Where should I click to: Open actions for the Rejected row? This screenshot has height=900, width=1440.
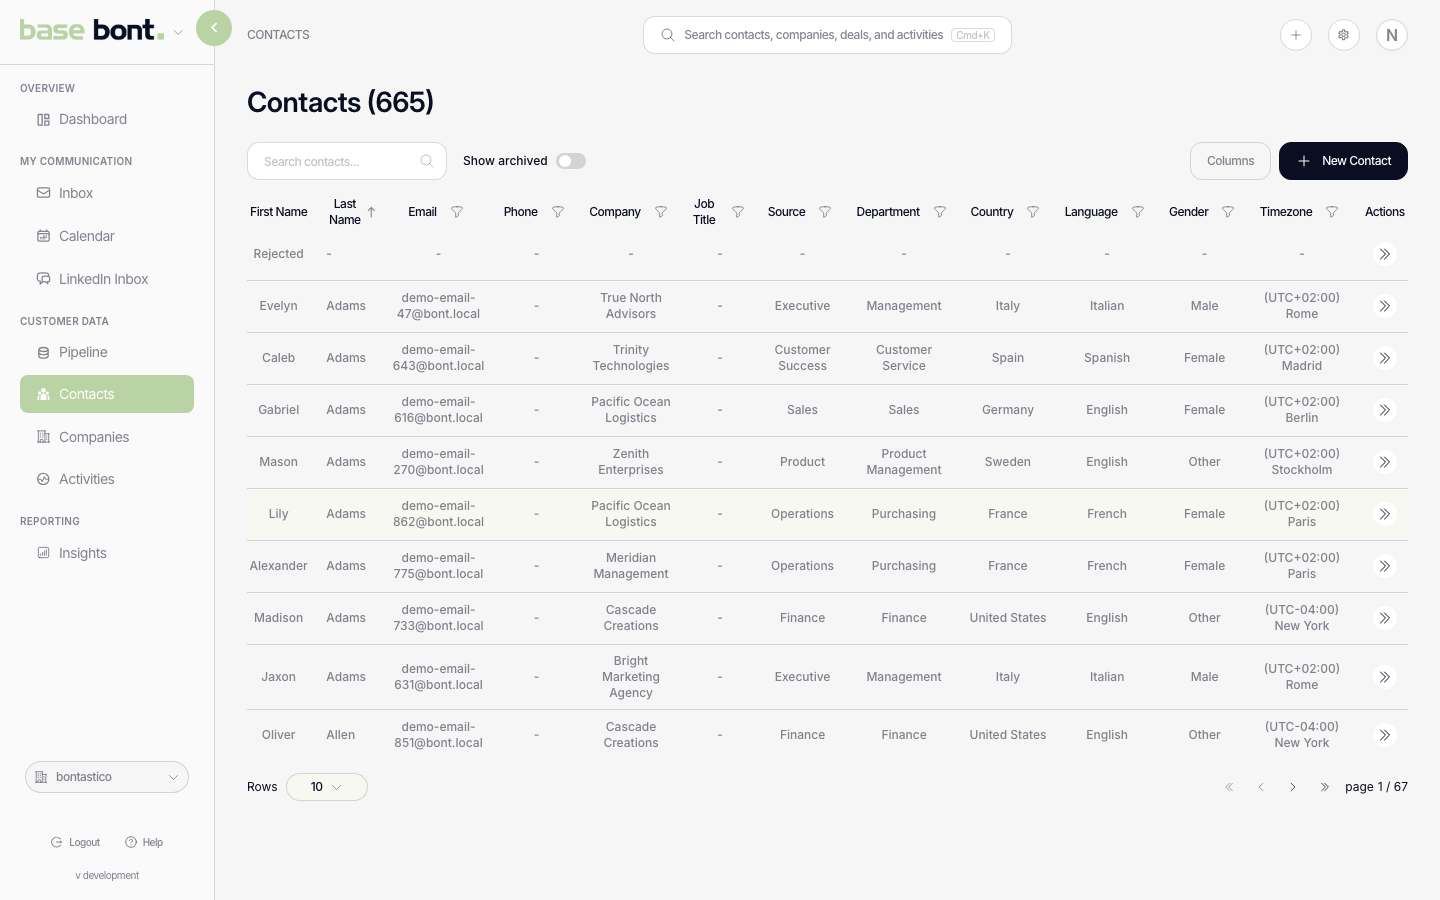point(1385,254)
